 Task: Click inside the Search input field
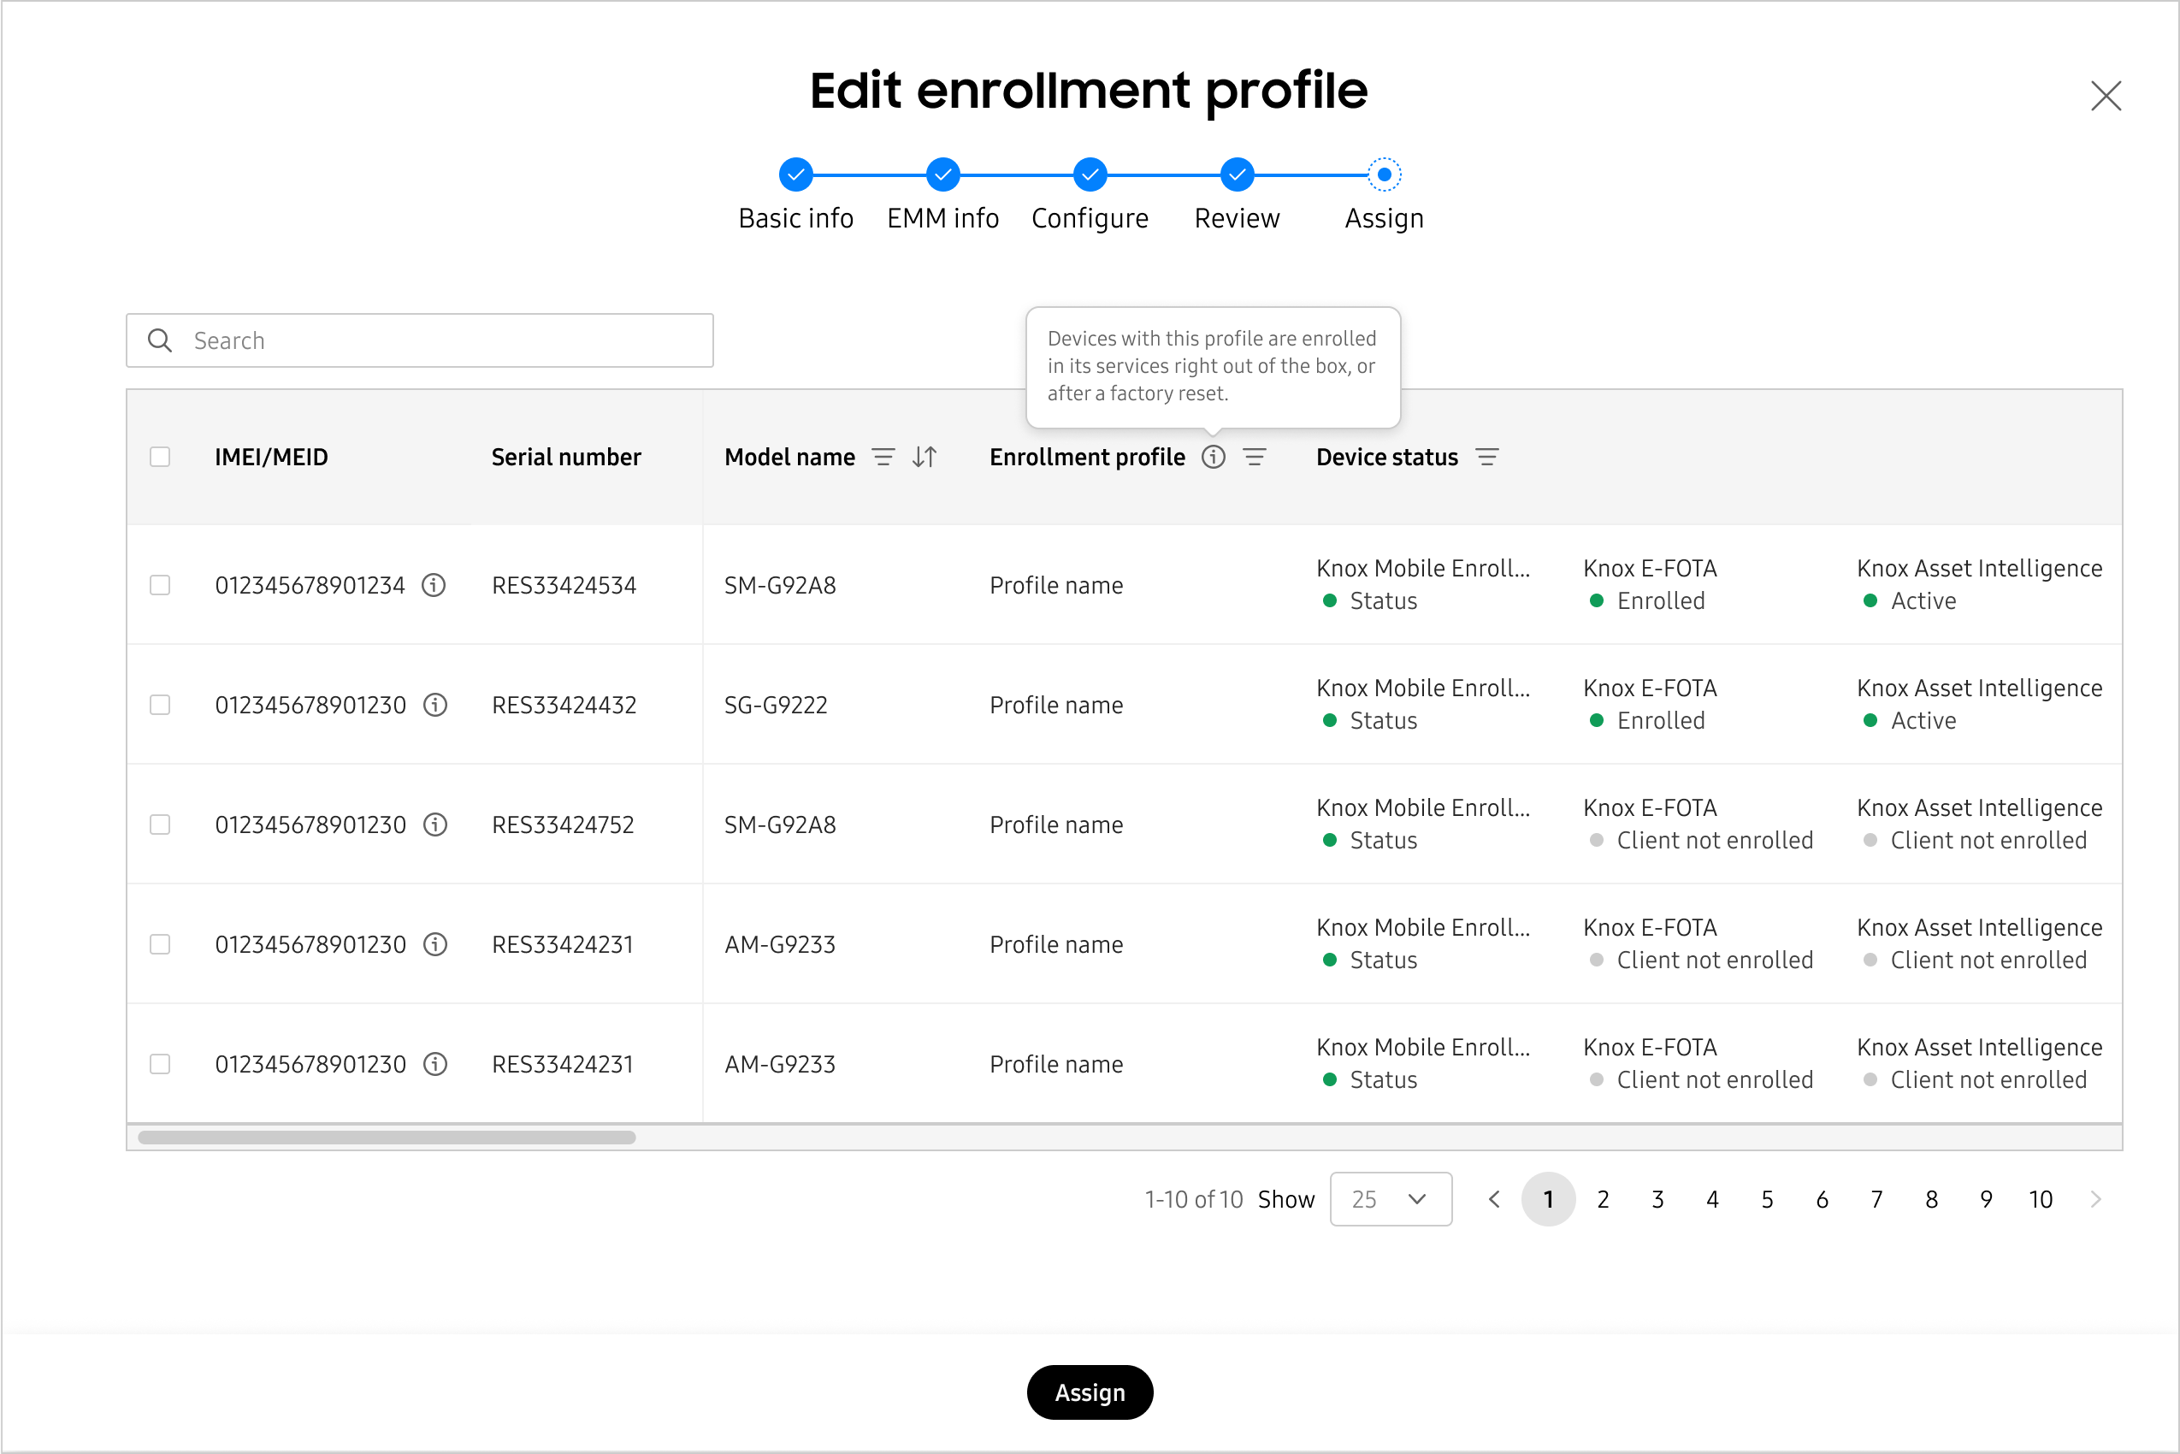(420, 340)
